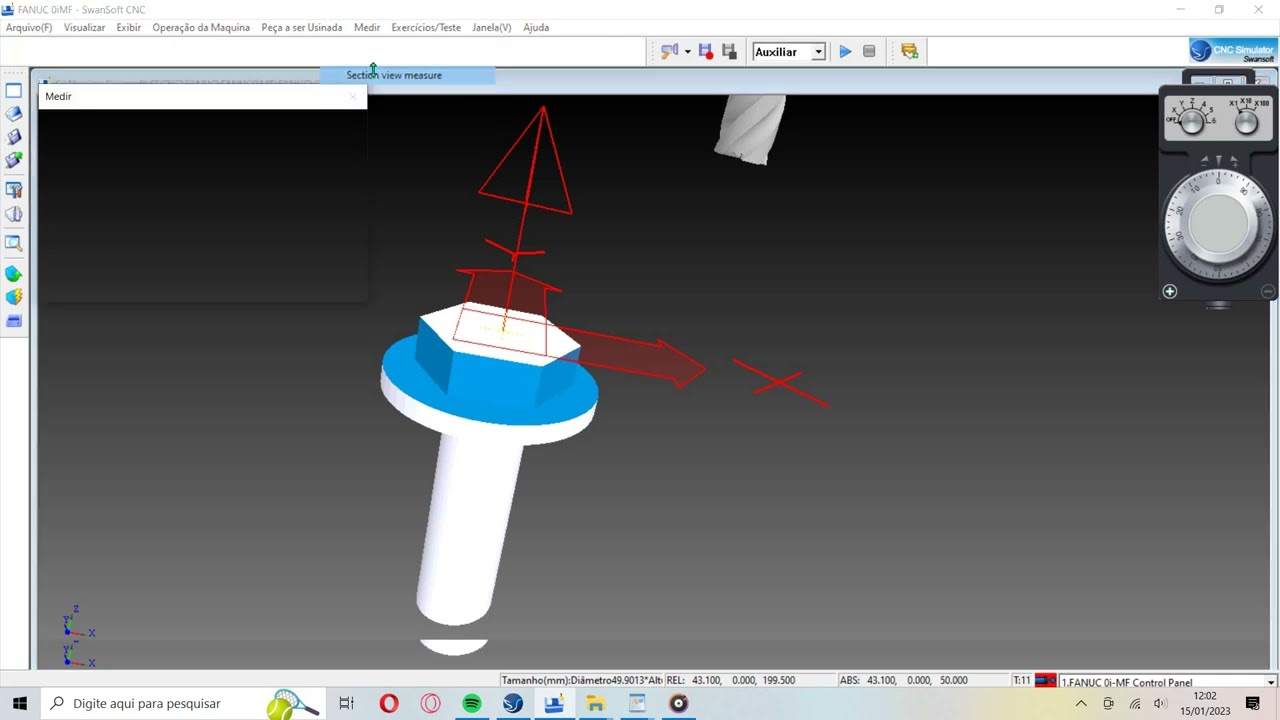Click the section view icon in left toolbar
Image resolution: width=1280 pixels, height=720 pixels.
click(14, 214)
